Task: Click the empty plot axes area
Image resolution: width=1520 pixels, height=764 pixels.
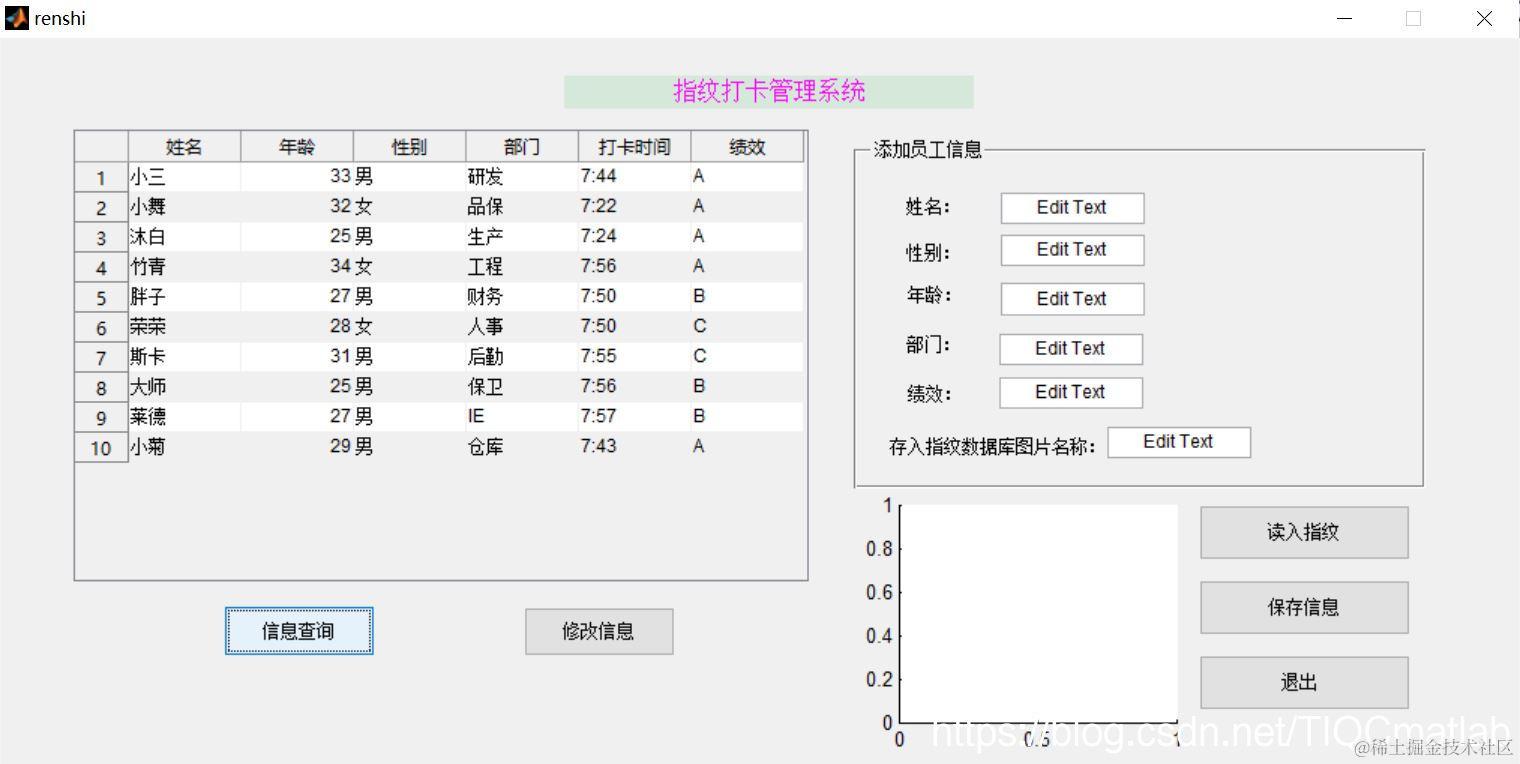Action: [1040, 610]
